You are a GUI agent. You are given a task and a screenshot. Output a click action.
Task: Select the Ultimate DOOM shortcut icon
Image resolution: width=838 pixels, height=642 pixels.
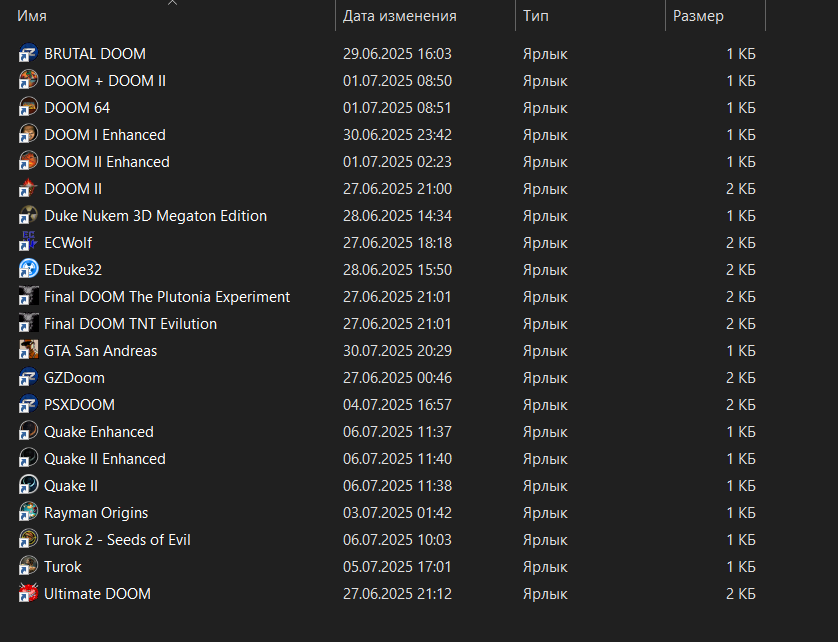pos(28,593)
